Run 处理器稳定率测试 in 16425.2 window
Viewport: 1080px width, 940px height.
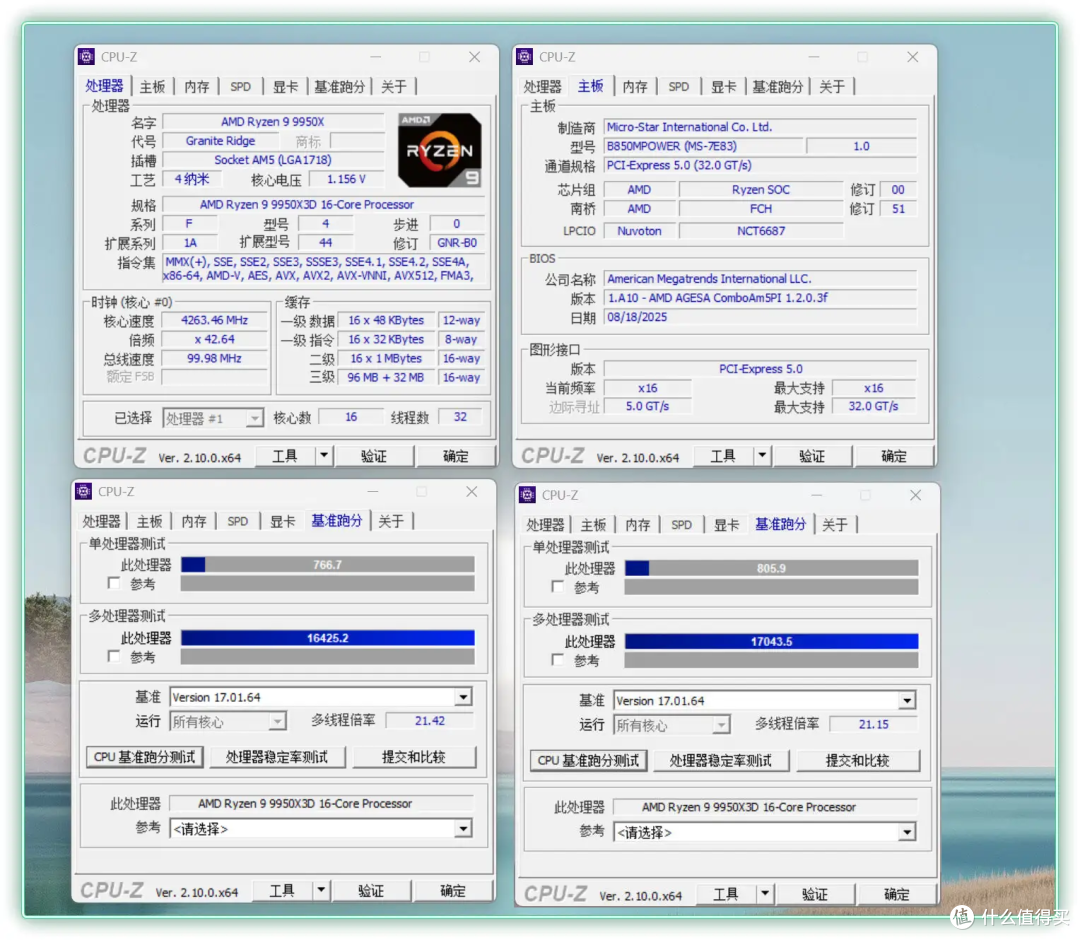tap(277, 757)
